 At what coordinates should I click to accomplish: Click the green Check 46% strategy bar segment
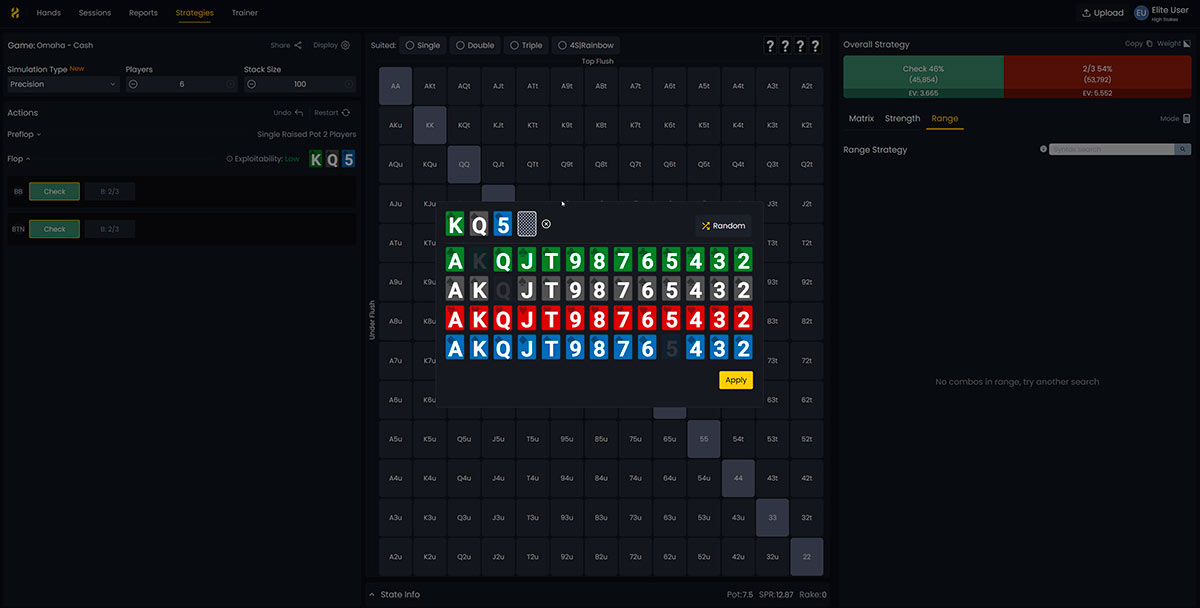[x=920, y=75]
